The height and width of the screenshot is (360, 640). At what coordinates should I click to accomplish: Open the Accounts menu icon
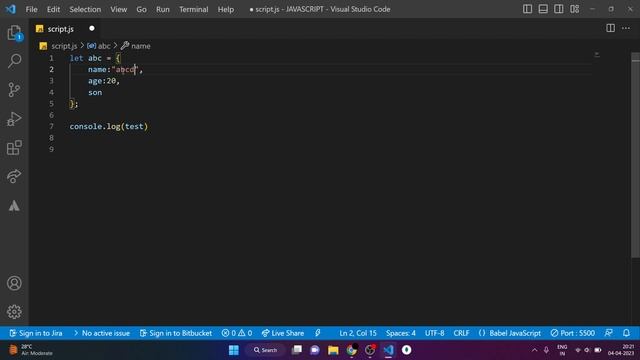click(14, 283)
